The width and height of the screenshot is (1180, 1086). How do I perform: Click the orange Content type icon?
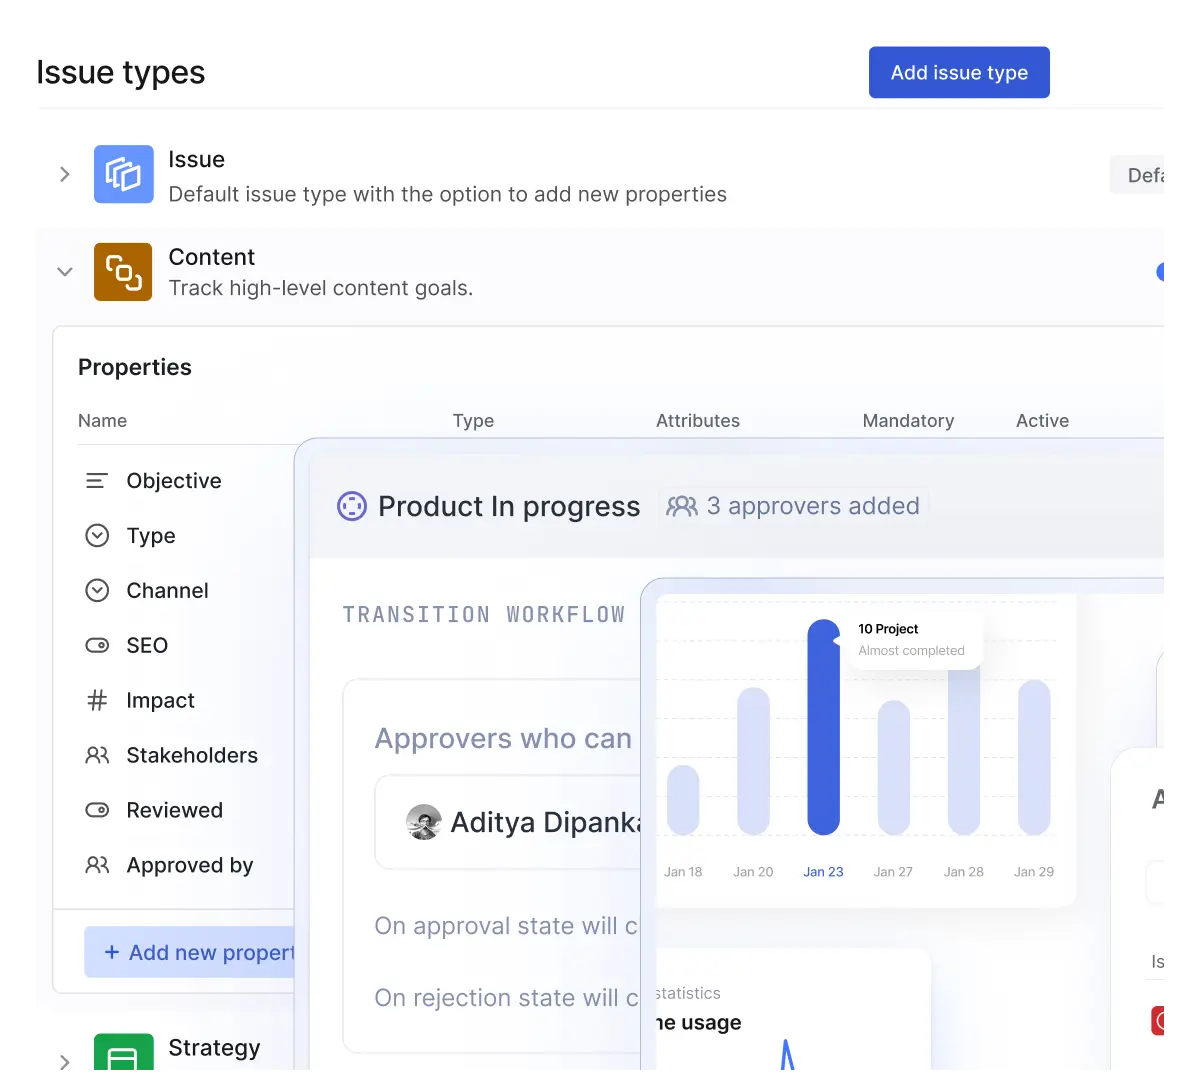tap(123, 272)
